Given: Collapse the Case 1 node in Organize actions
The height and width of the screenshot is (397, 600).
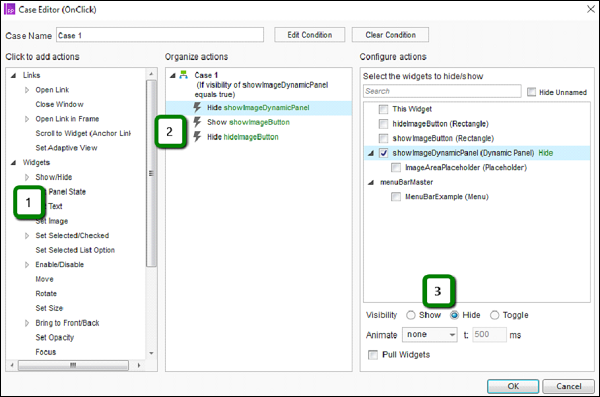Looking at the screenshot, I should click(173, 75).
